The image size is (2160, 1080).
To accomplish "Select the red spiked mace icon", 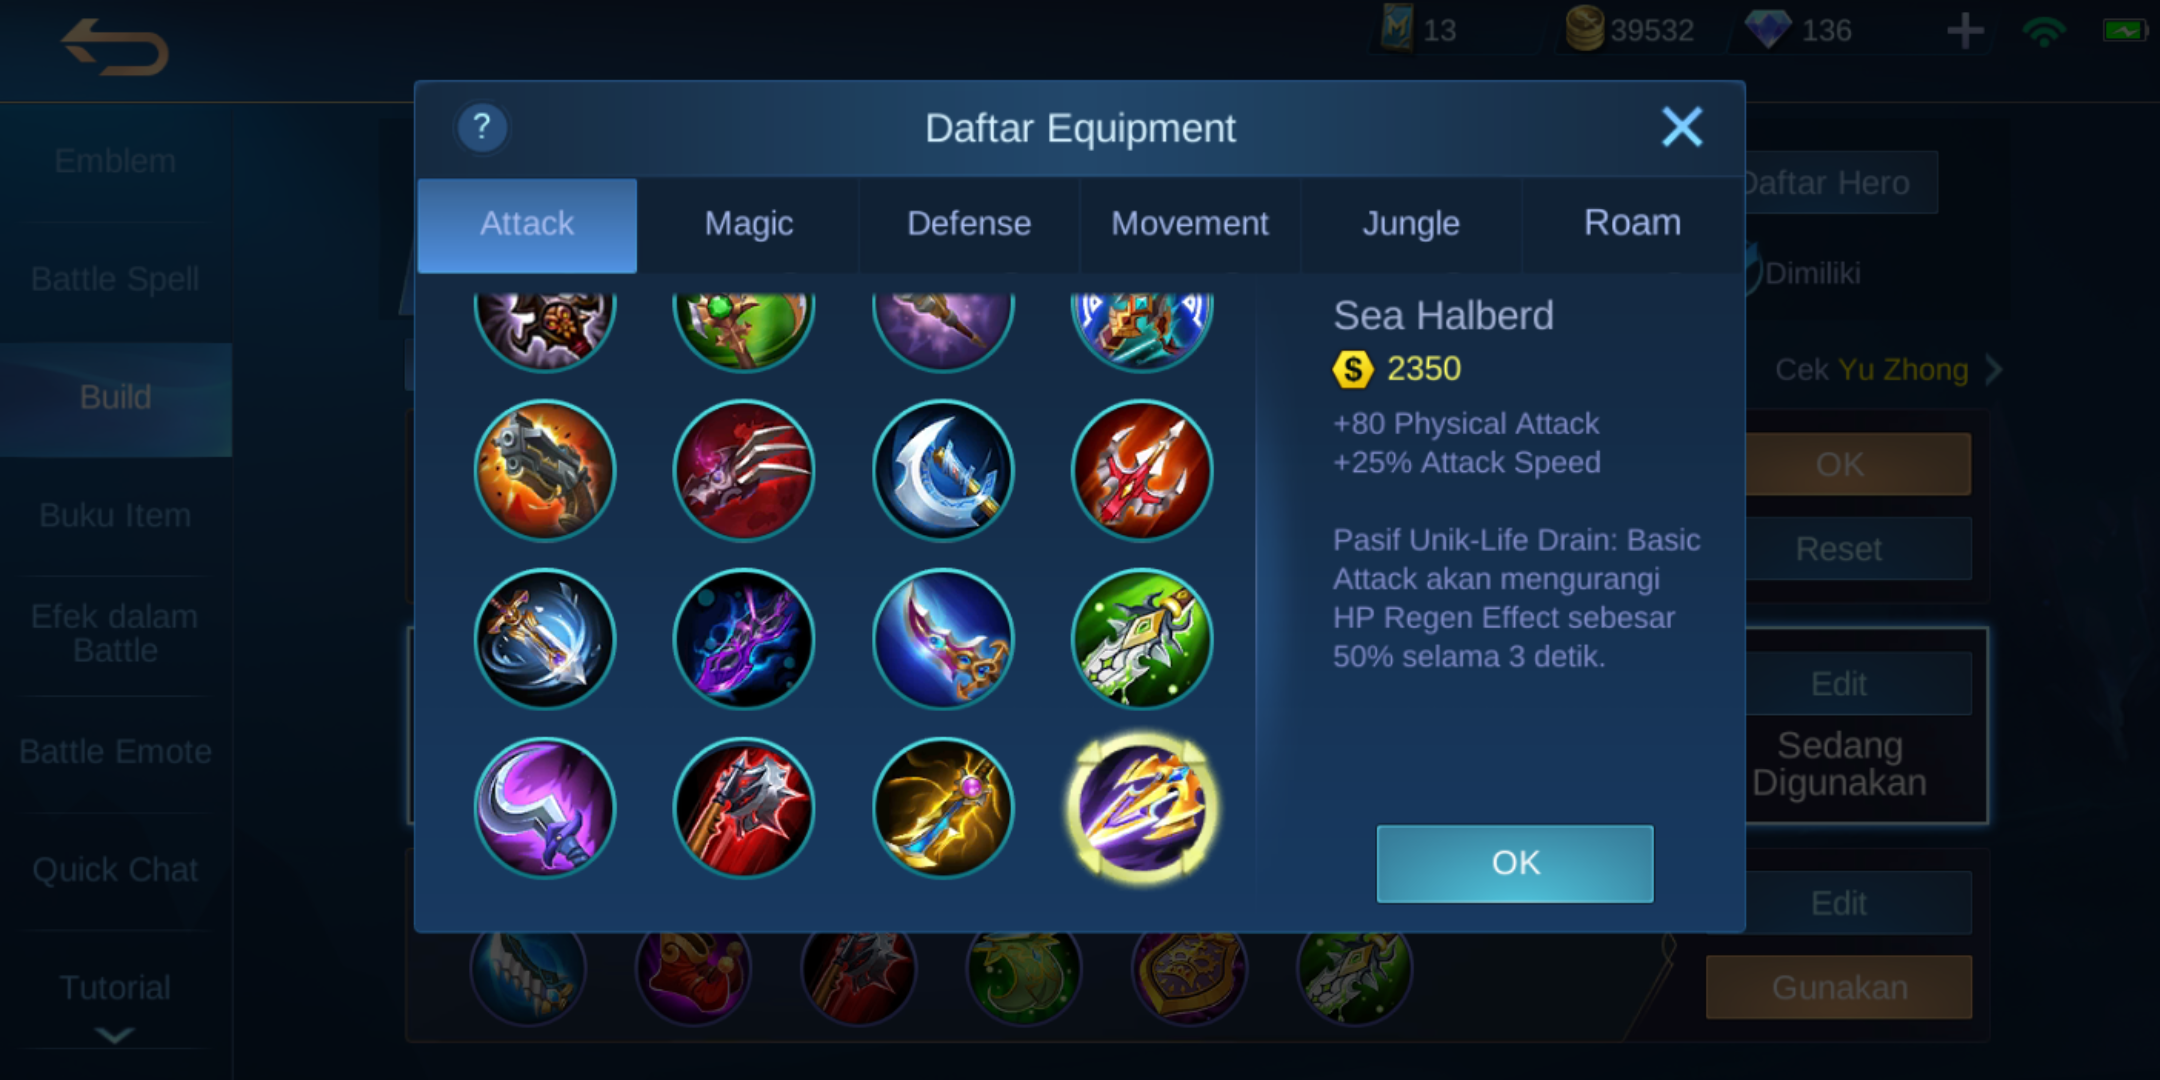I will (744, 808).
